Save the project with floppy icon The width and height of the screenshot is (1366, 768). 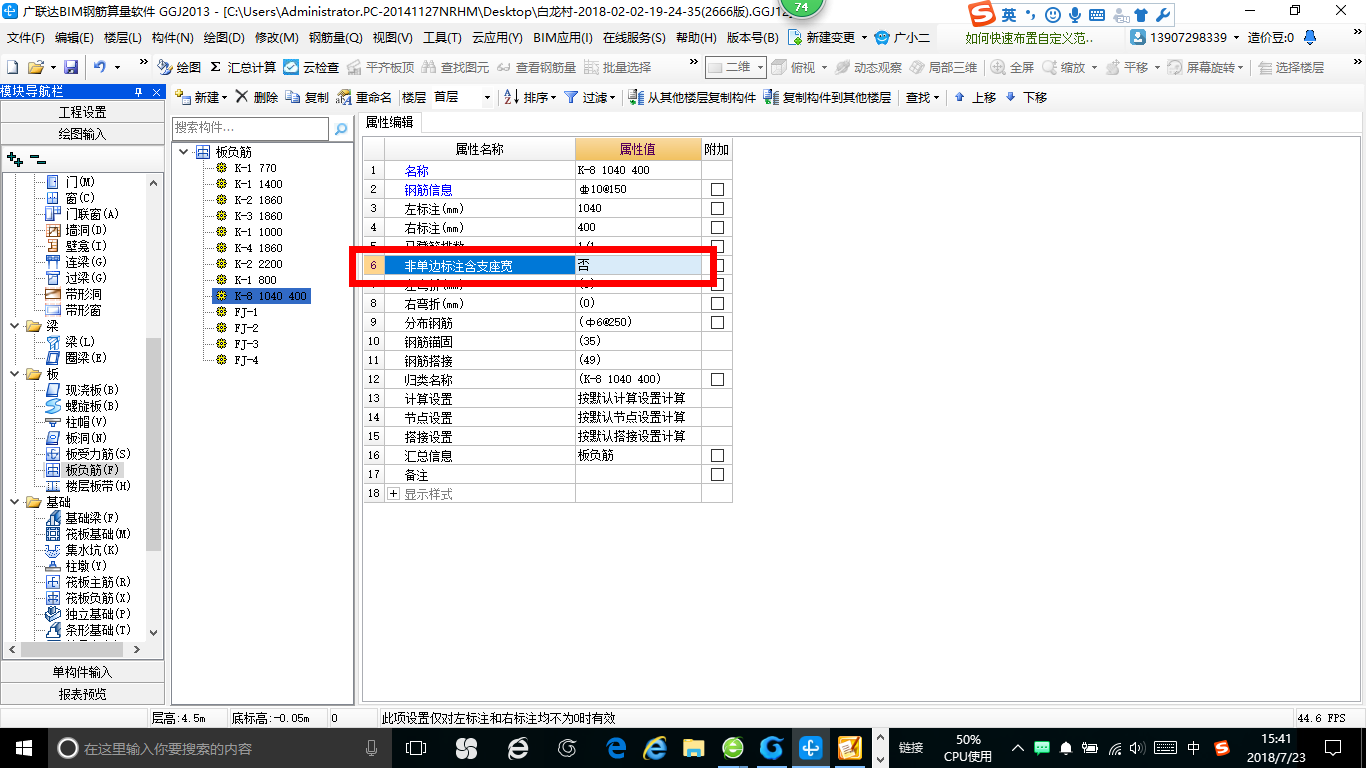click(71, 67)
